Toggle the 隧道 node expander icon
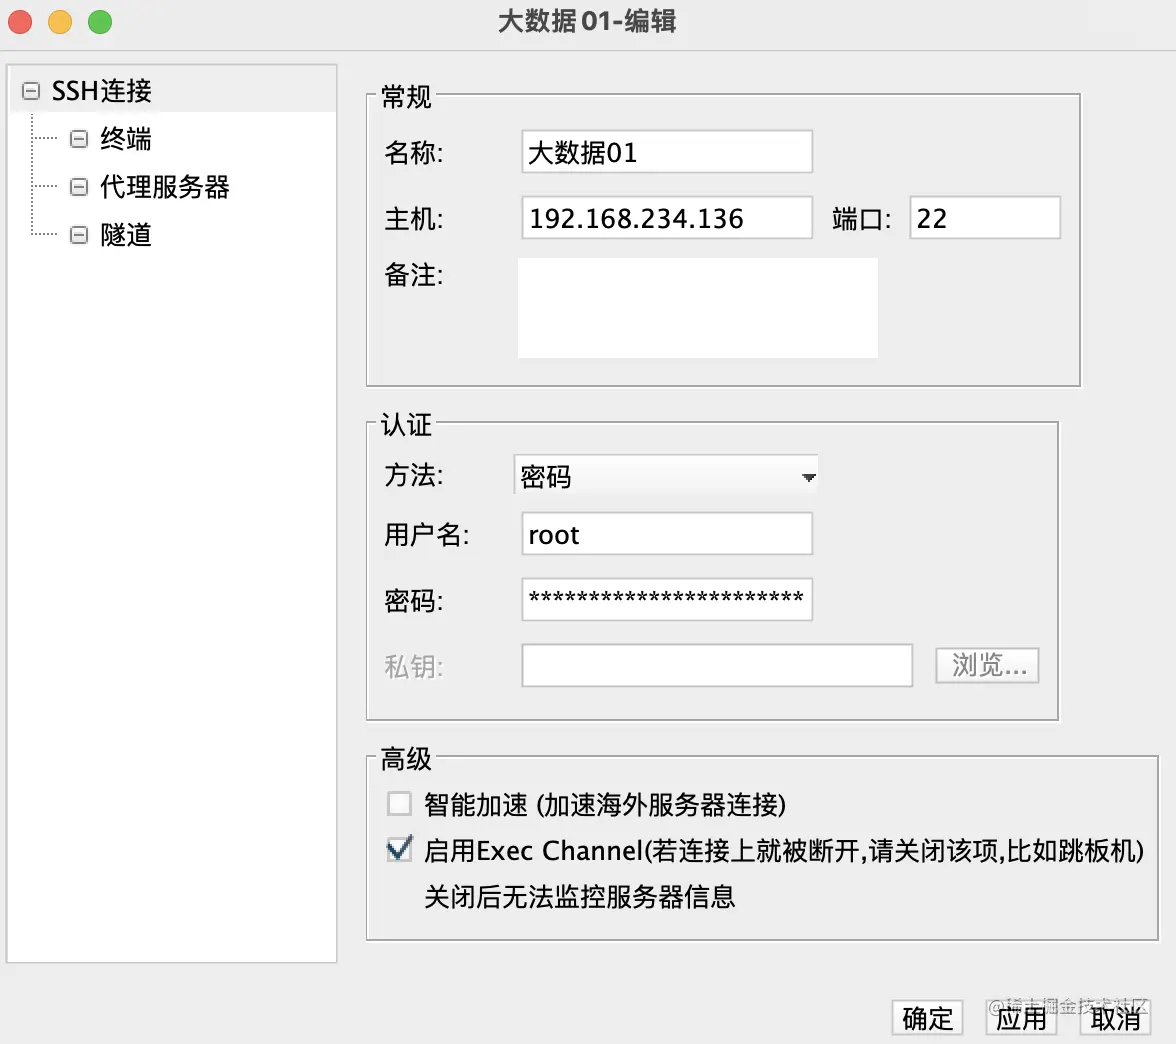The height and width of the screenshot is (1044, 1176). 79,235
